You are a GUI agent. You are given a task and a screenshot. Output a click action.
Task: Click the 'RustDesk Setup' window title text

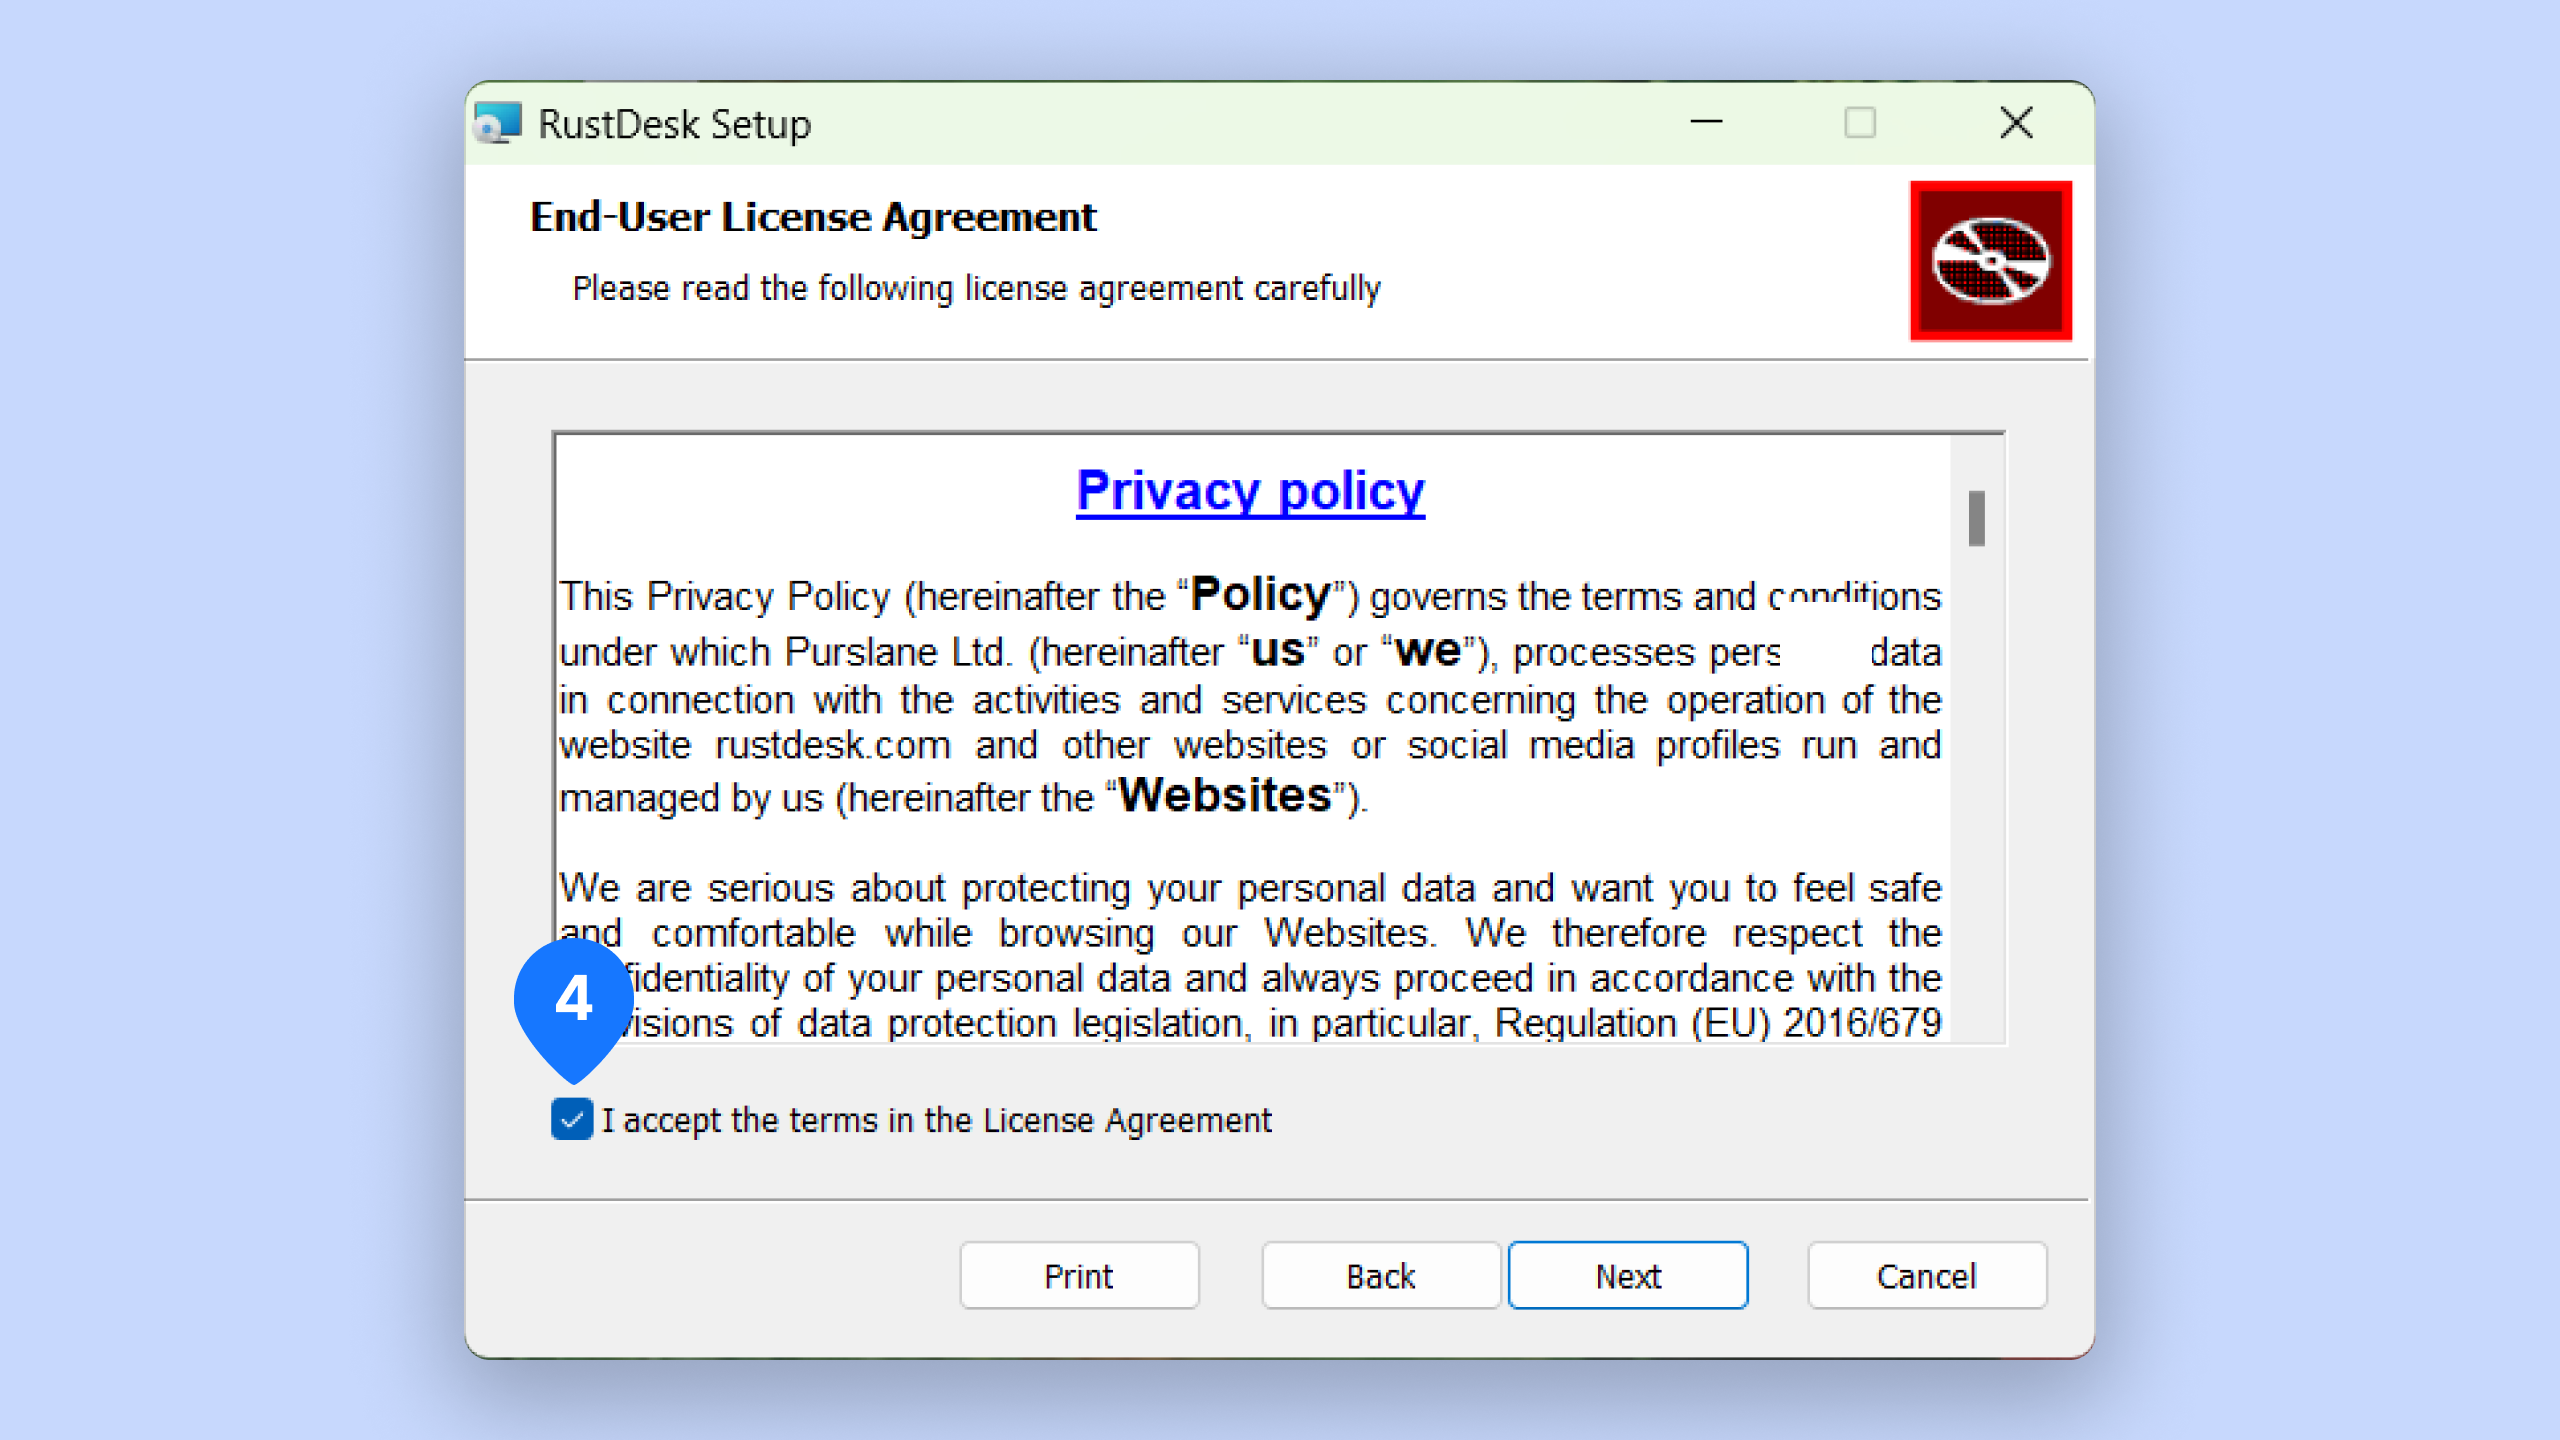[674, 124]
